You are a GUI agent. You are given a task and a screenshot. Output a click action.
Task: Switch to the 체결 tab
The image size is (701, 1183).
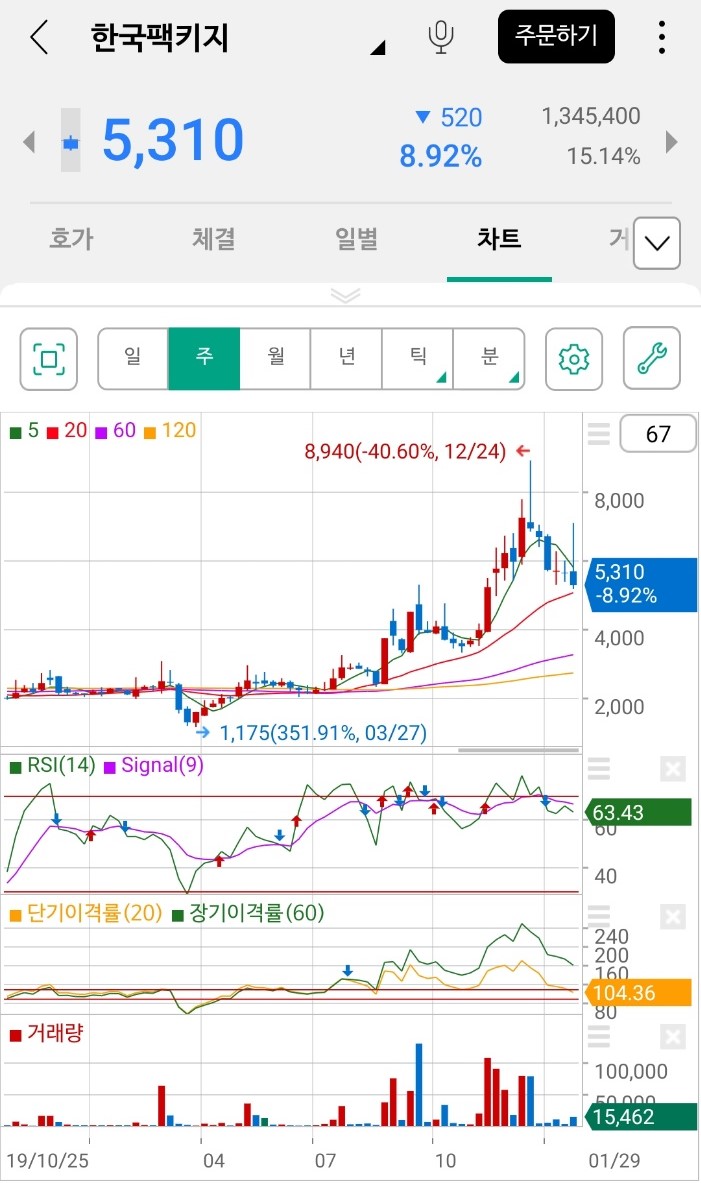[214, 239]
